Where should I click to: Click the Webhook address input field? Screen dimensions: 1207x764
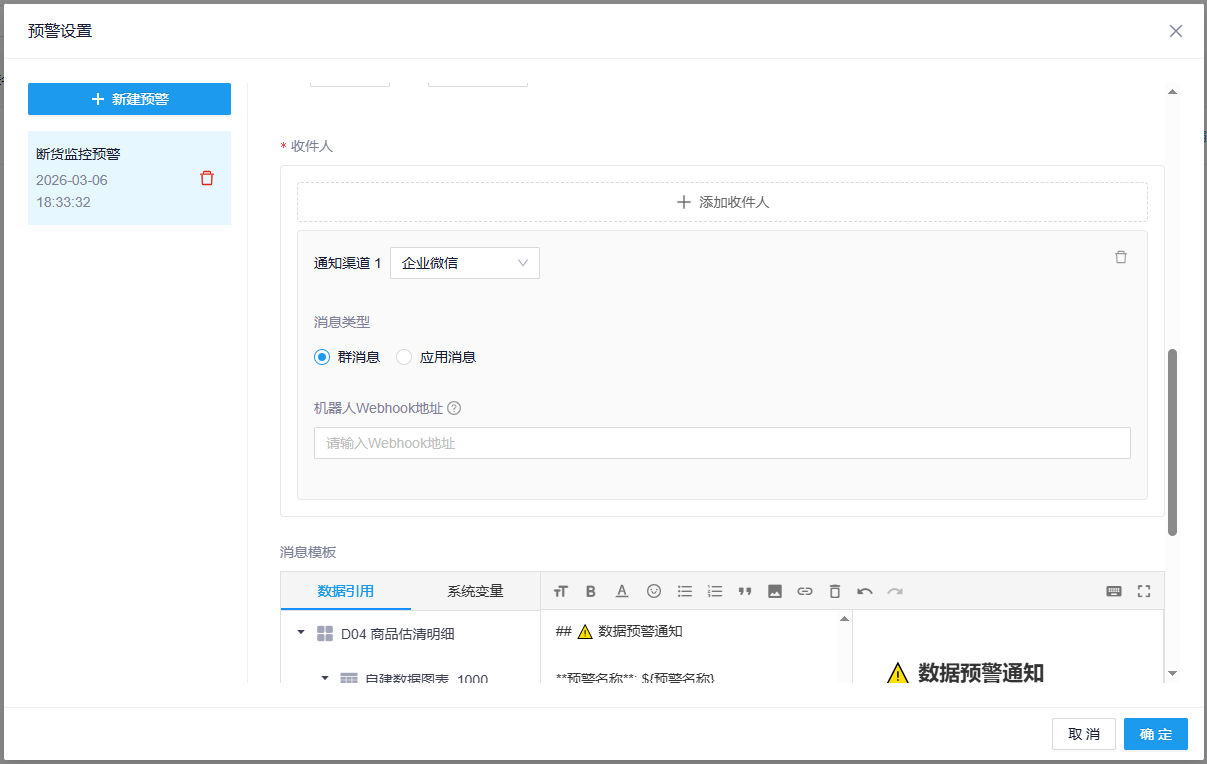[722, 442]
